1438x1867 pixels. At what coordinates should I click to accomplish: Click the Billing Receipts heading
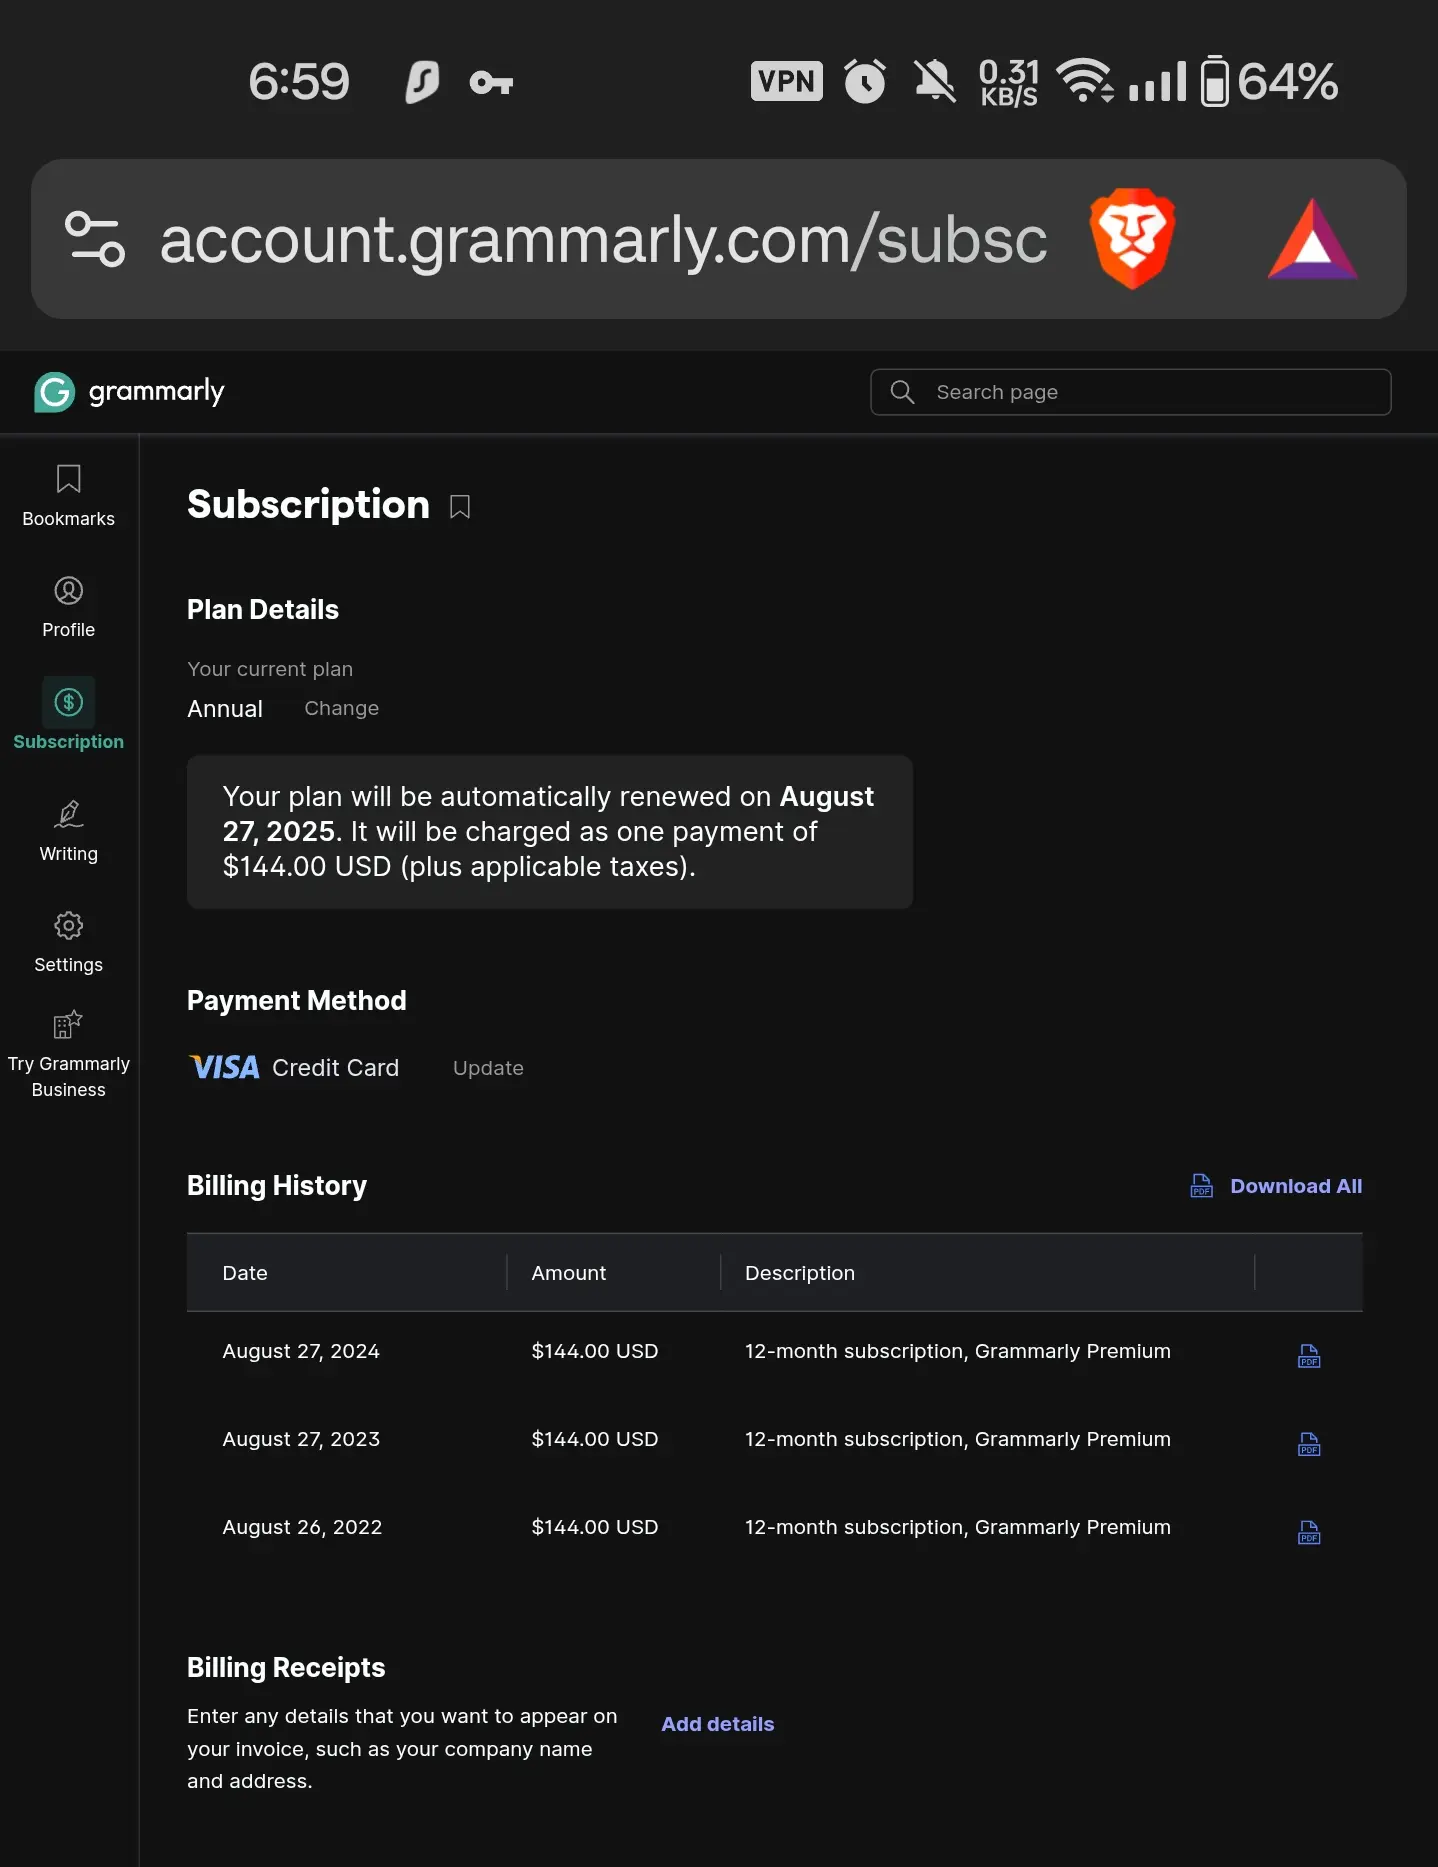tap(286, 1667)
